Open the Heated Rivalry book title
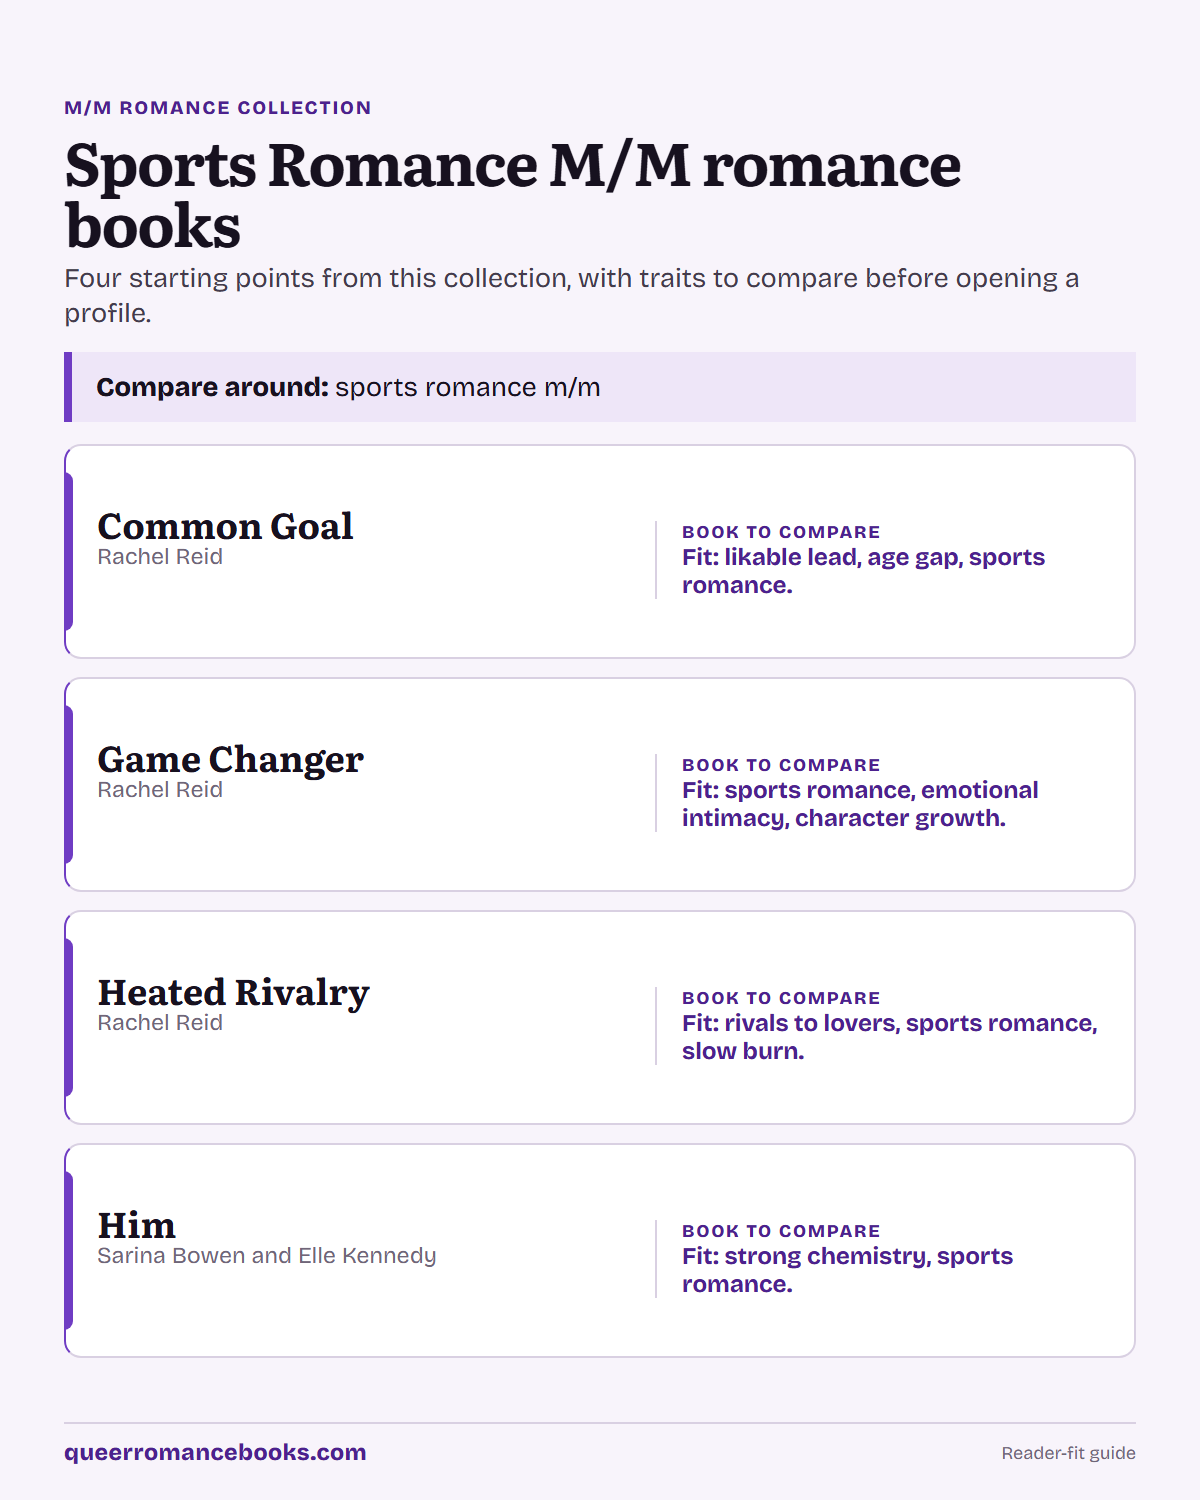The height and width of the screenshot is (1500, 1200). tap(233, 993)
